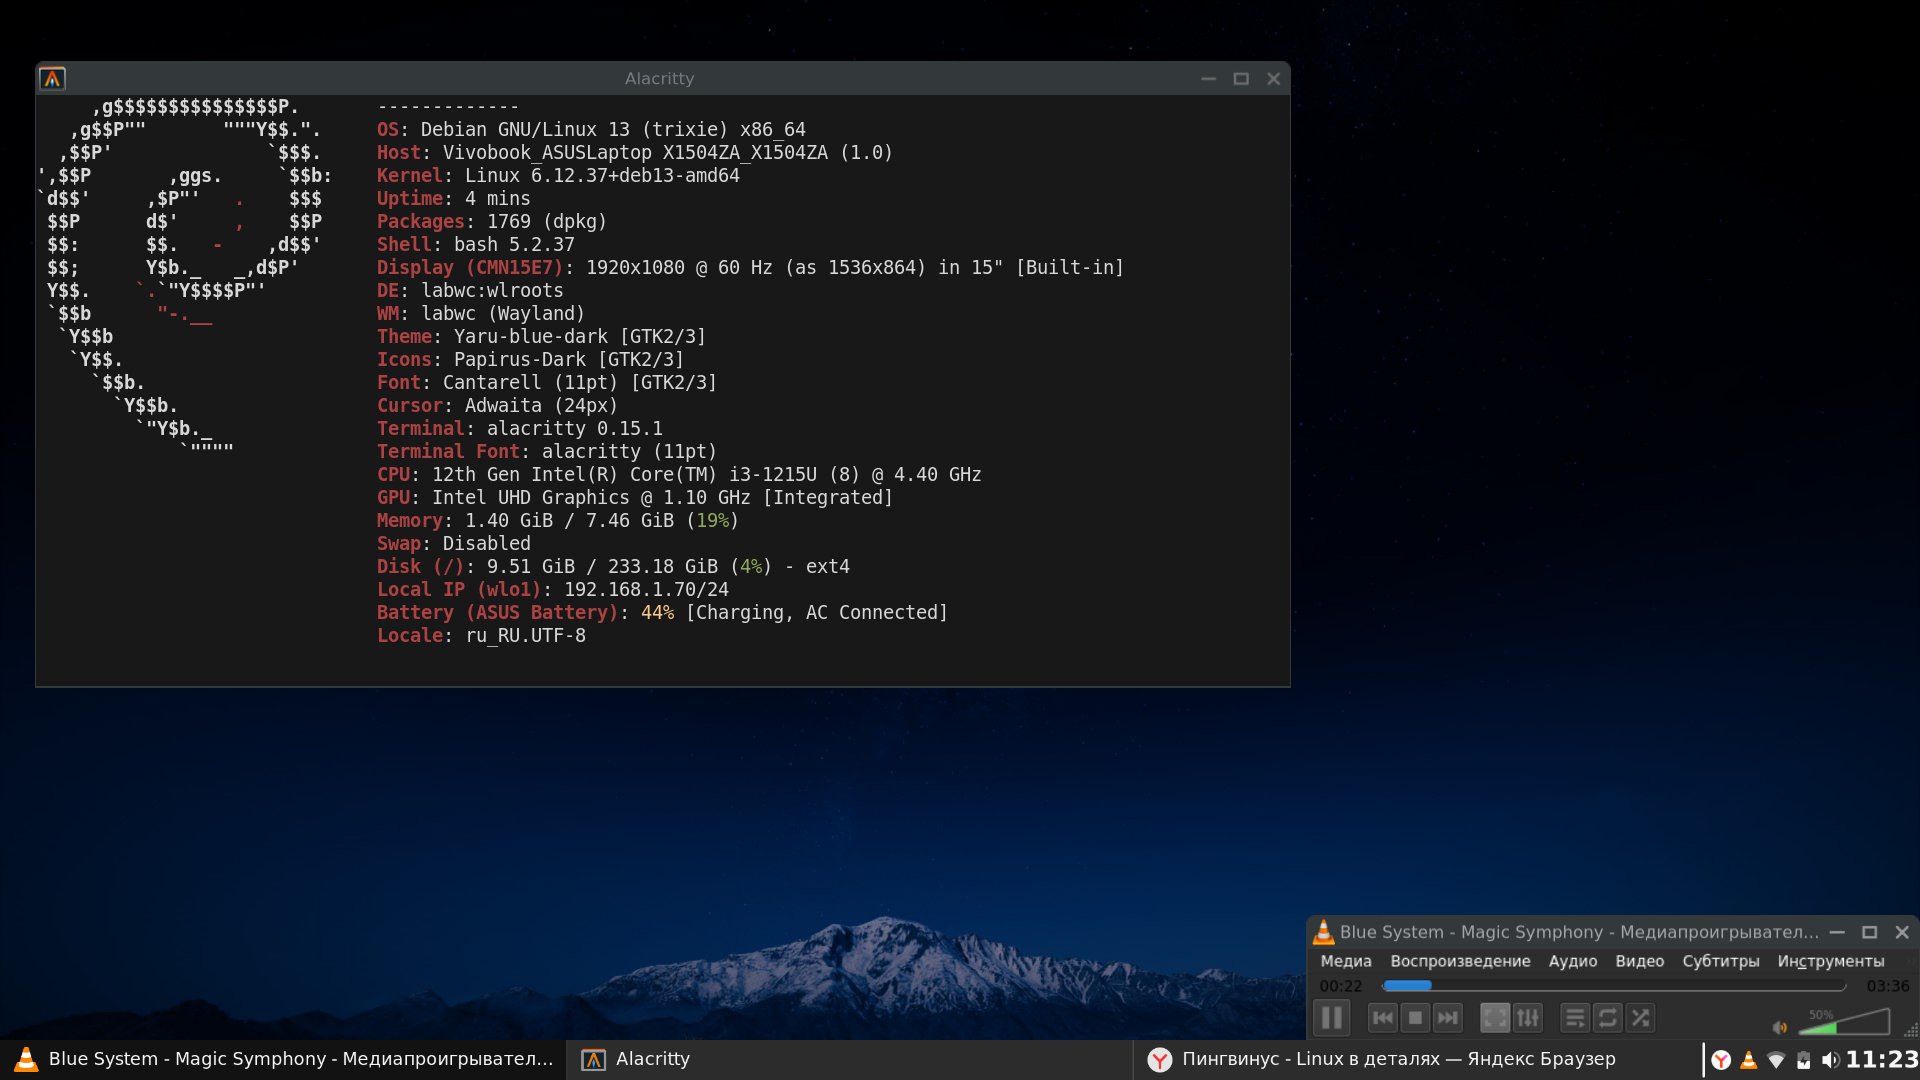This screenshot has height=1080, width=1920.
Task: Switch to Alacritty in the taskbar
Action: 650,1059
